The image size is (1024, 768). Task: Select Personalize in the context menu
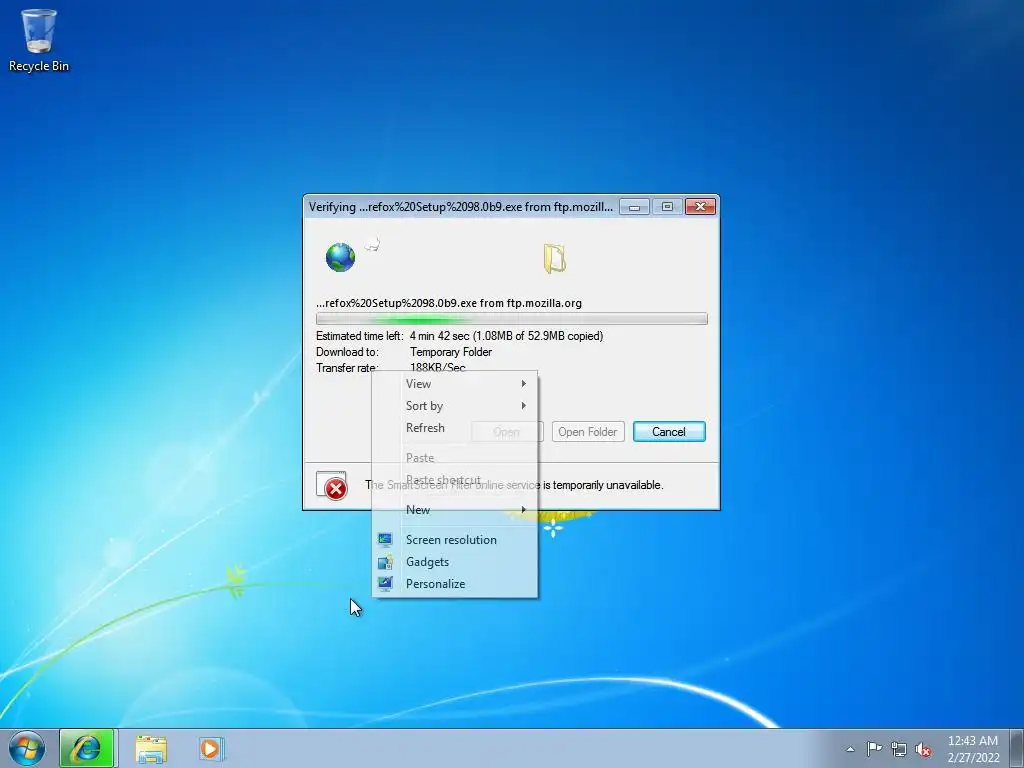[x=455, y=584]
